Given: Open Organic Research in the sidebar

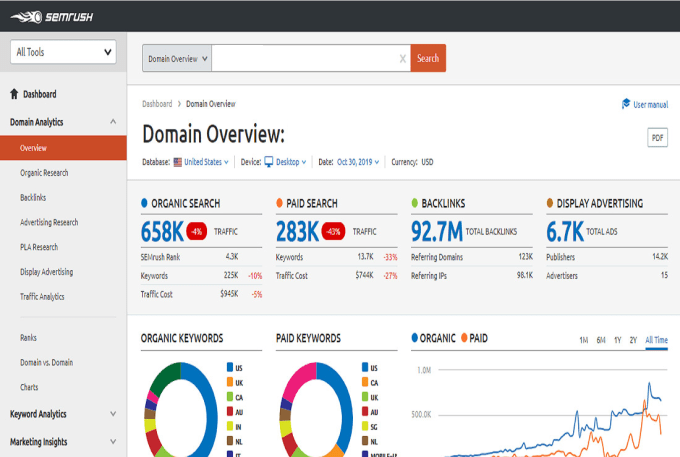Looking at the screenshot, I should [x=46, y=172].
